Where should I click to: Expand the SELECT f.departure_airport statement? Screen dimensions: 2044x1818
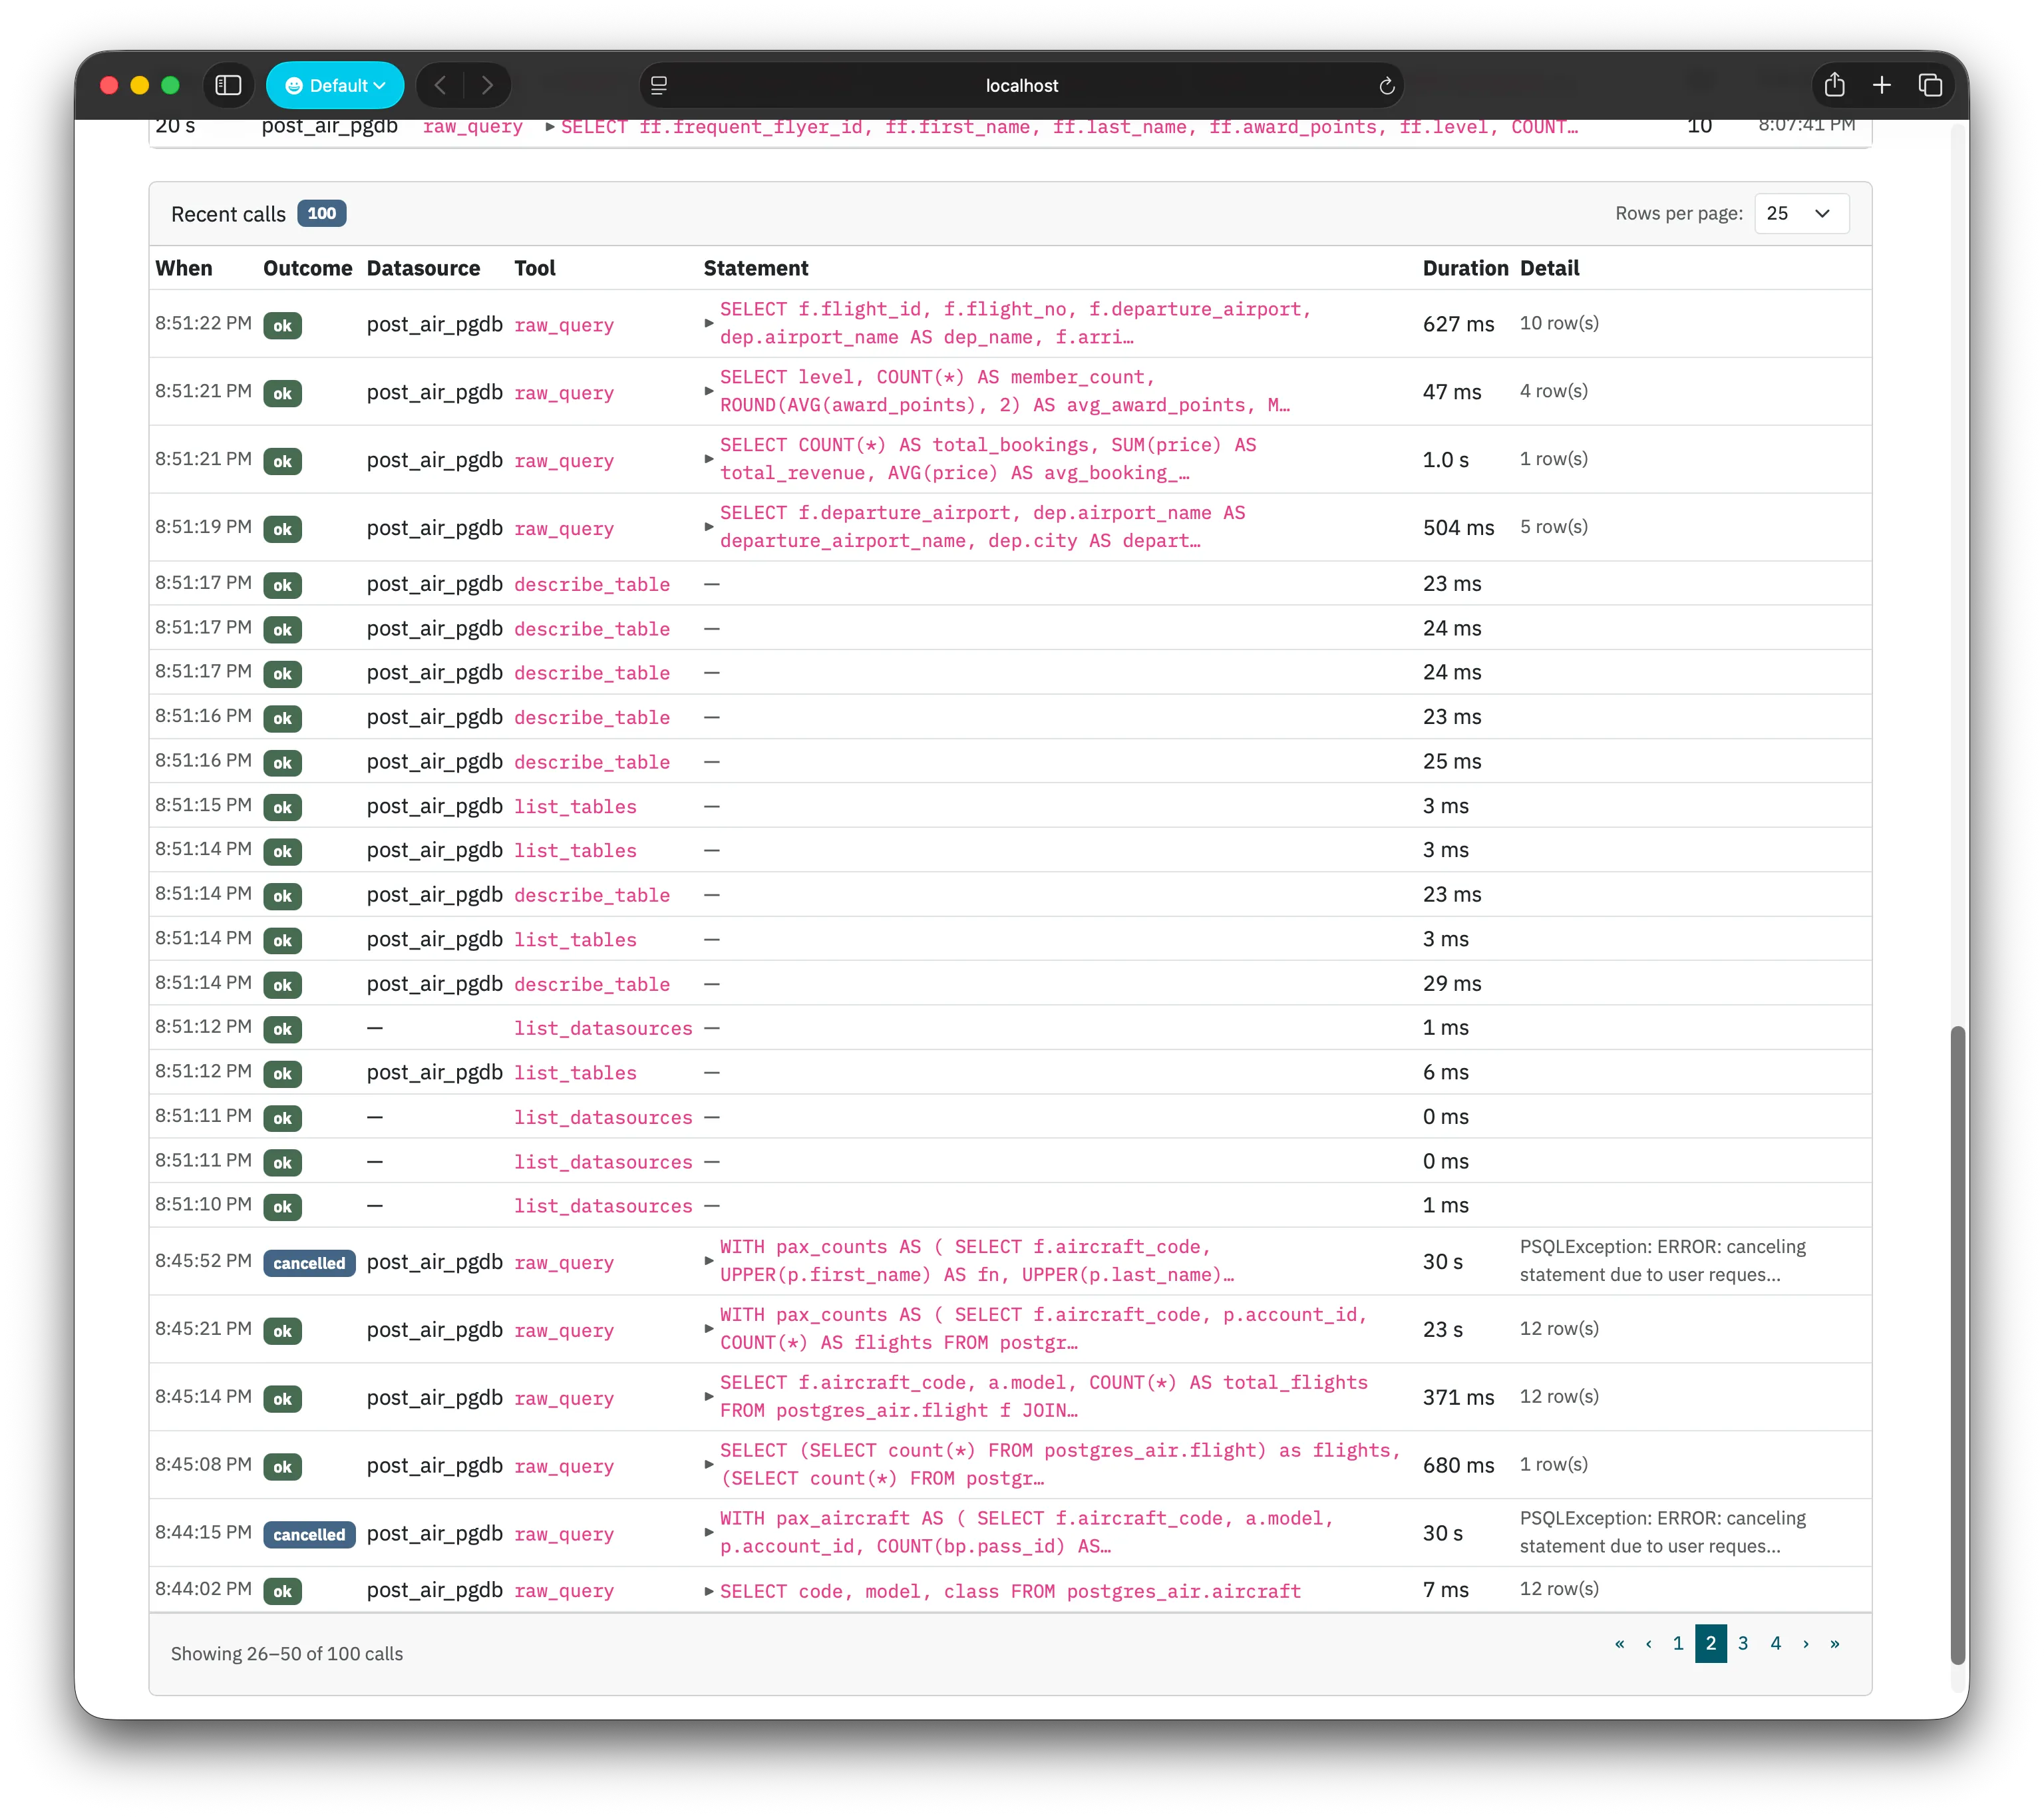coord(709,527)
